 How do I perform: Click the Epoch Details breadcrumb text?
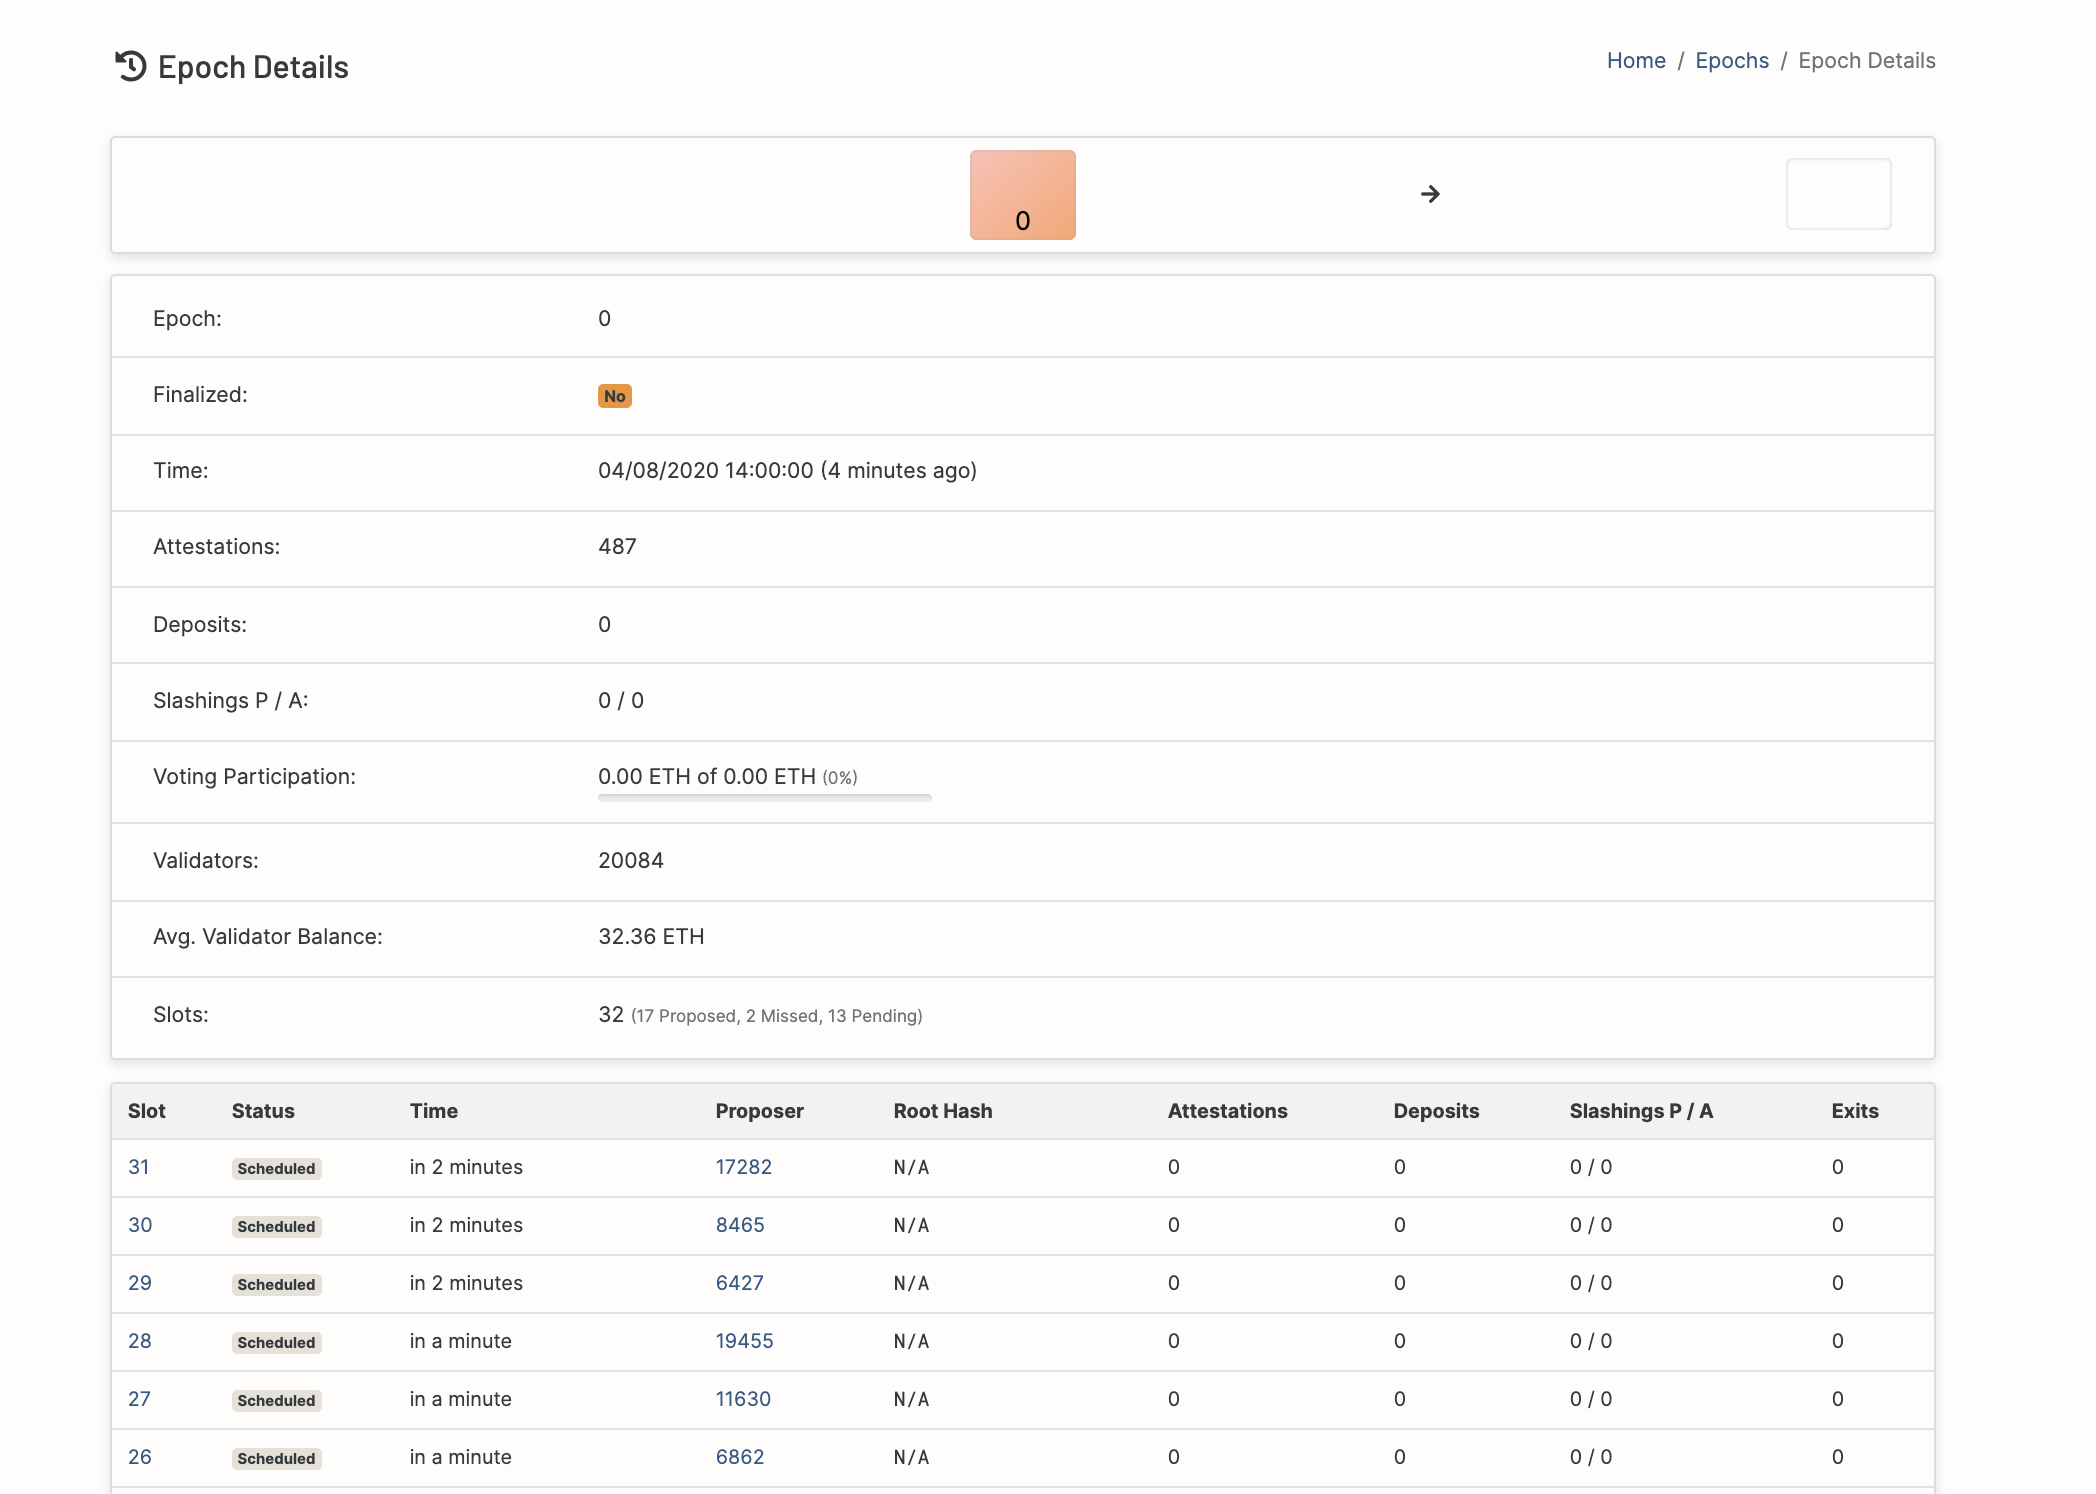pos(1866,61)
